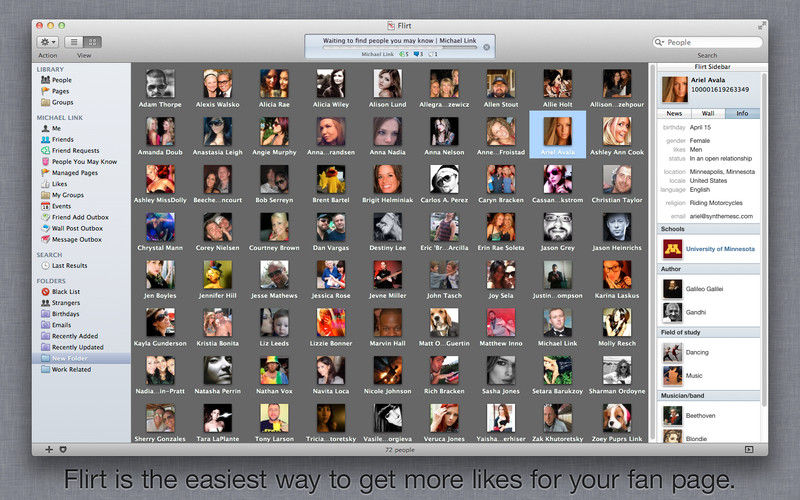Image resolution: width=800 pixels, height=500 pixels.
Task: Switch to the News tab
Action: tap(674, 113)
